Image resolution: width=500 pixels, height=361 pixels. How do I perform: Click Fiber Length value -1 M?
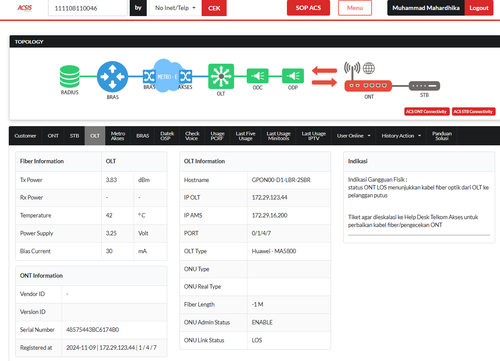pos(257,304)
